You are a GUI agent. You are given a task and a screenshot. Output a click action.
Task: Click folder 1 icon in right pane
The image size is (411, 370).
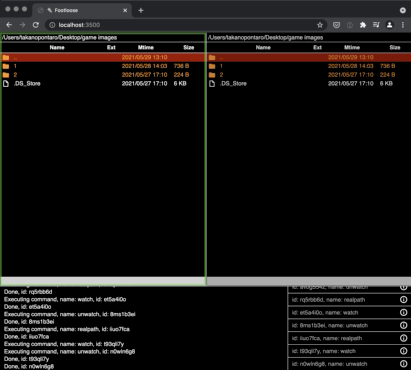(212, 66)
